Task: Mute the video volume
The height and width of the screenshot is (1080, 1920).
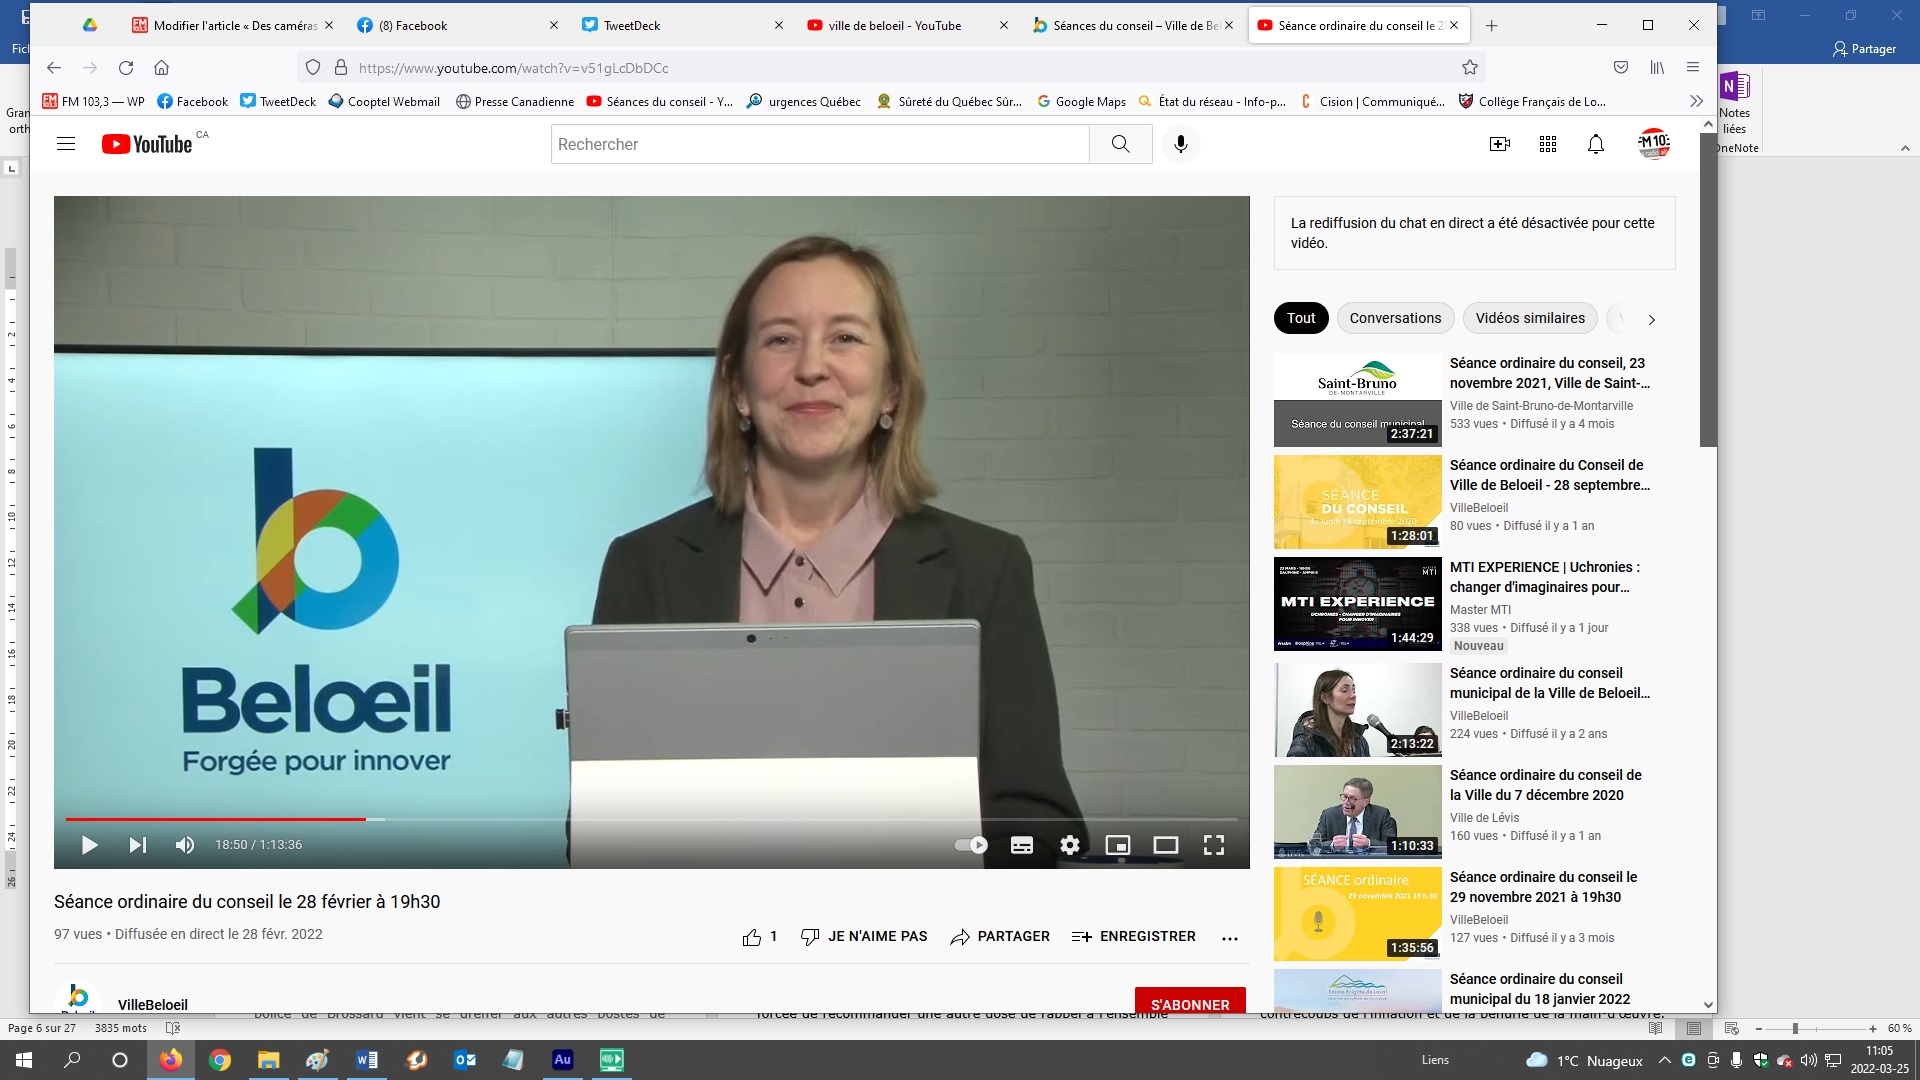Action: [x=185, y=845]
